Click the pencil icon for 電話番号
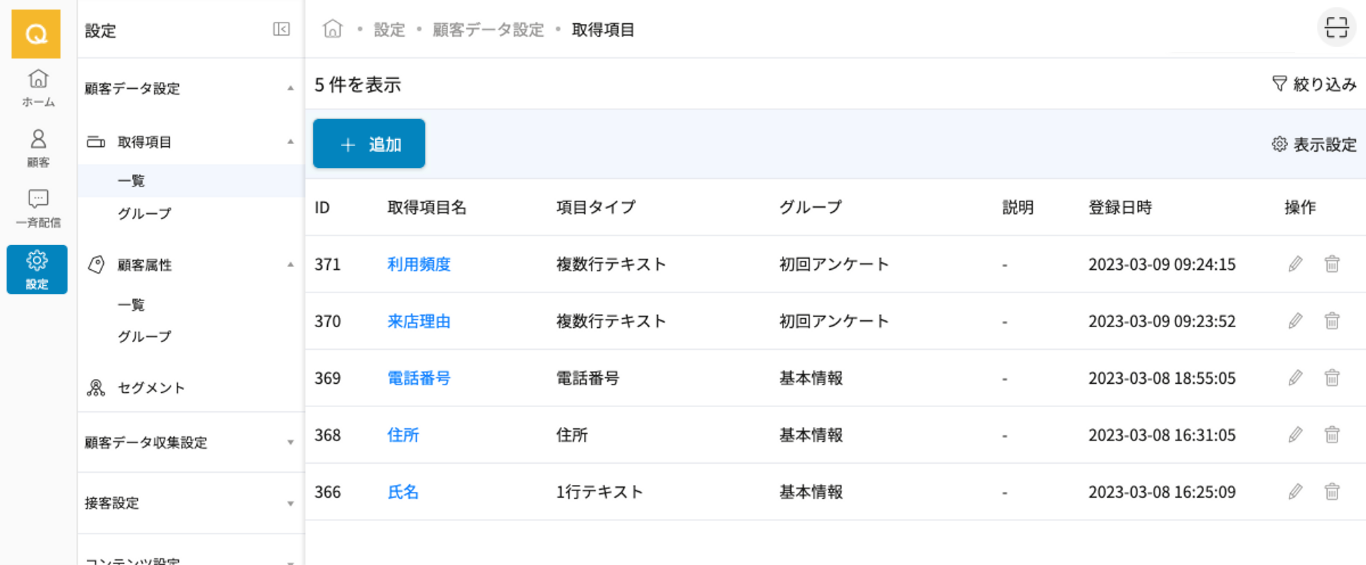 (x=1295, y=378)
